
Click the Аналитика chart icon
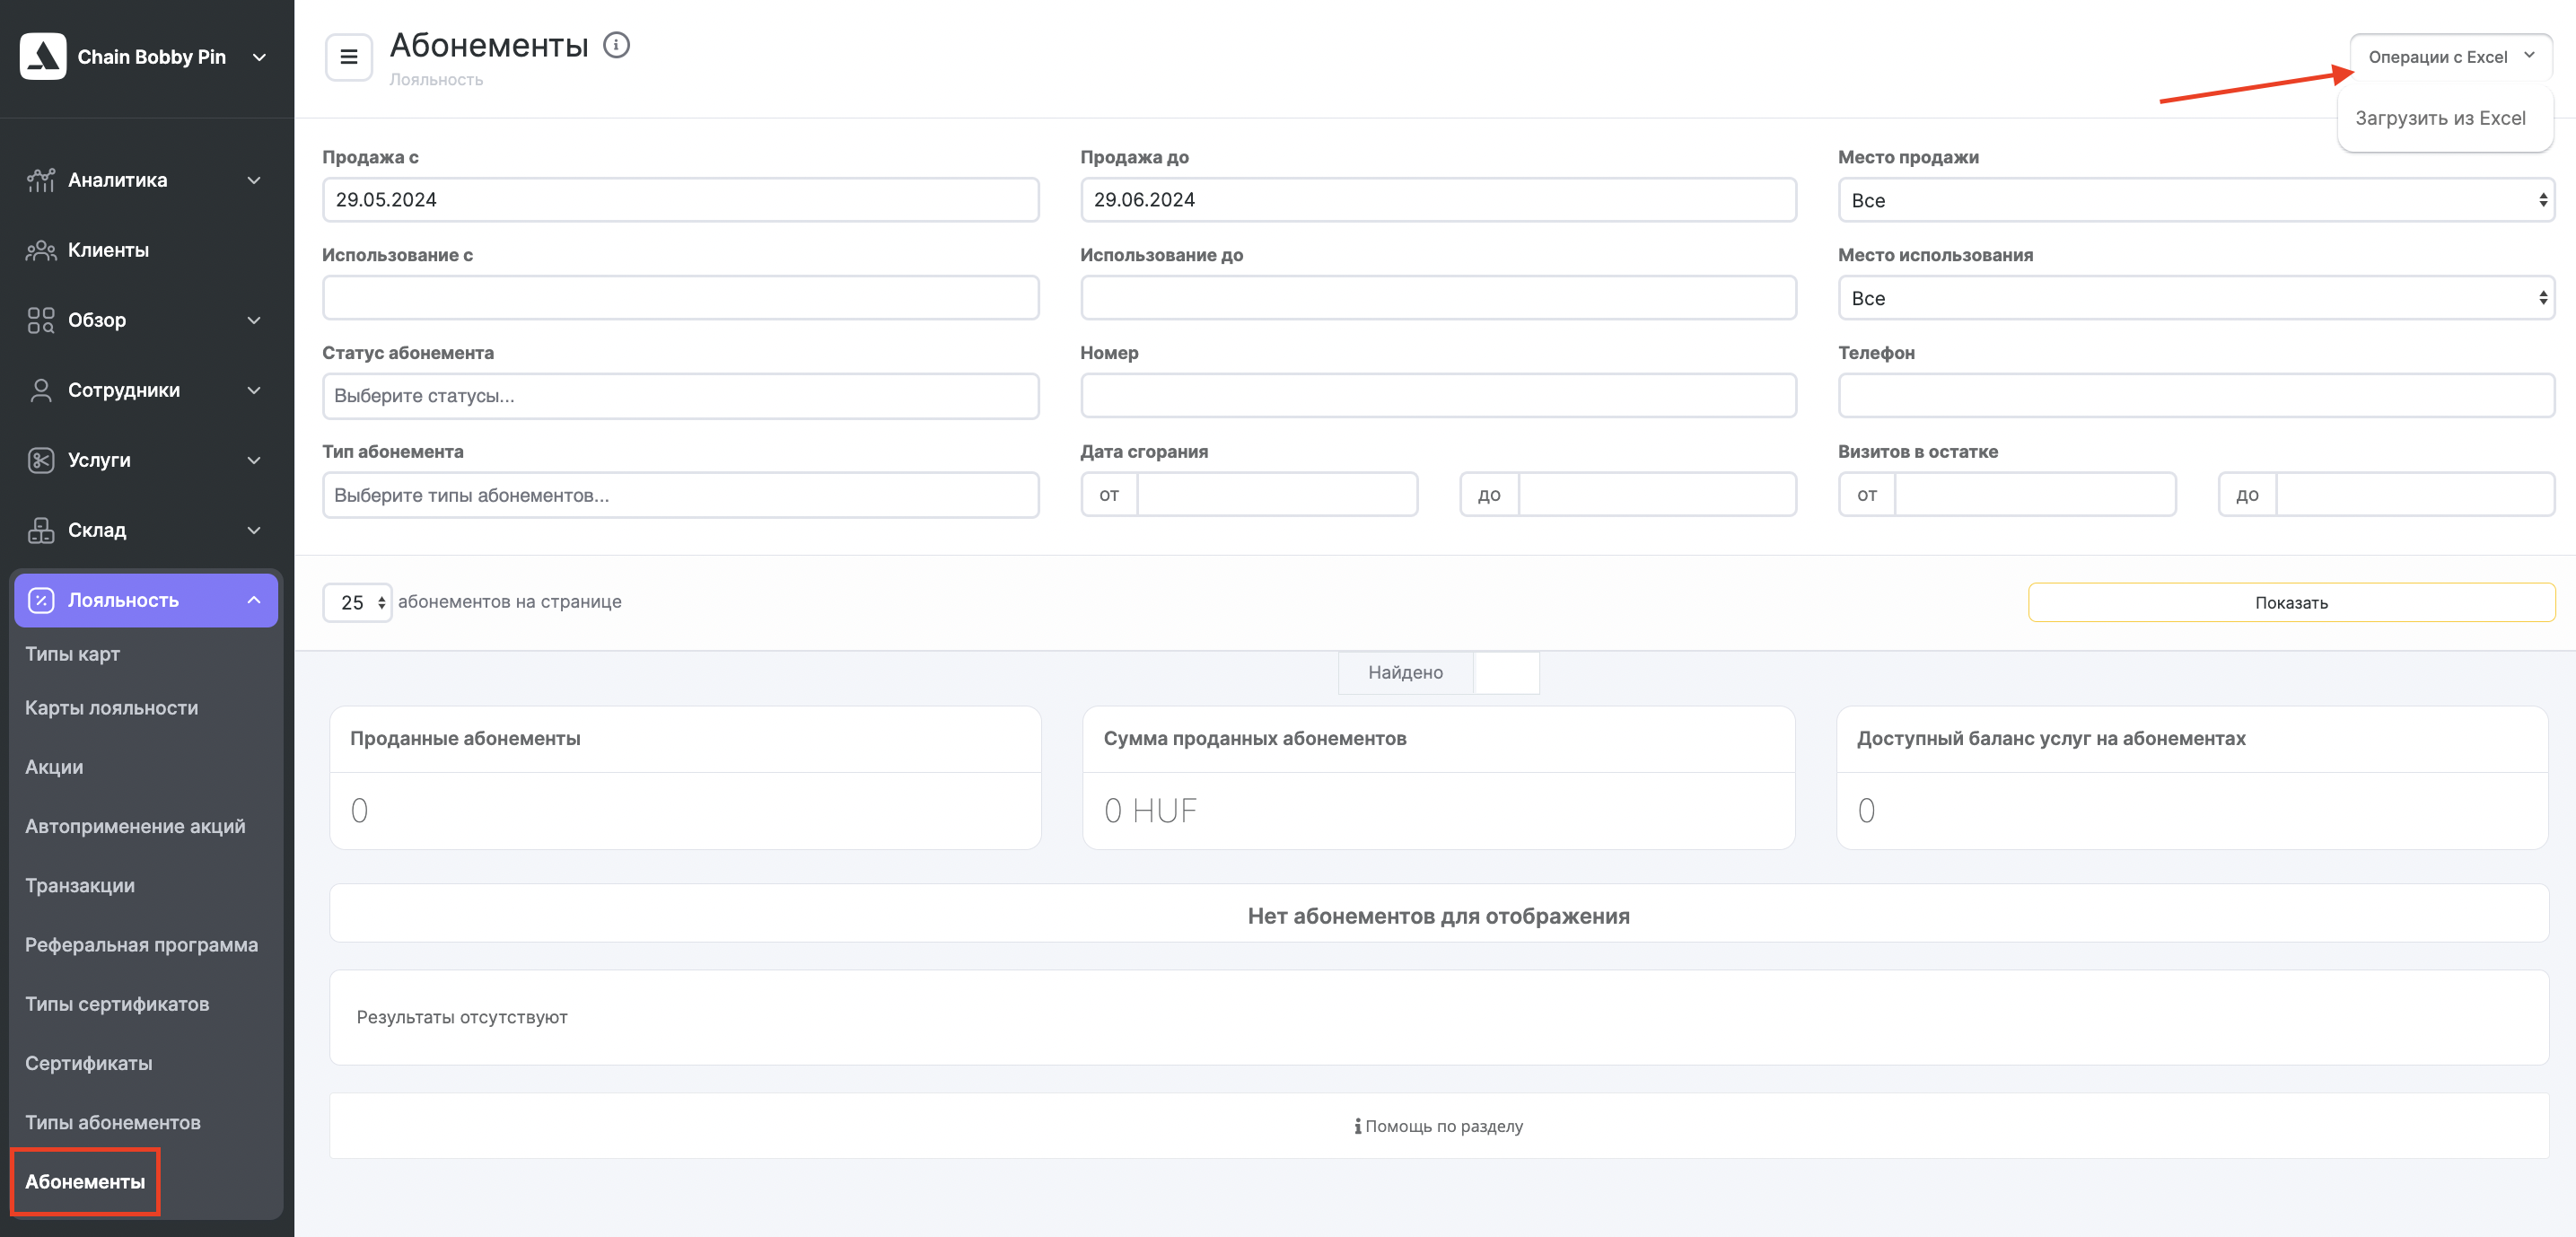(x=40, y=180)
